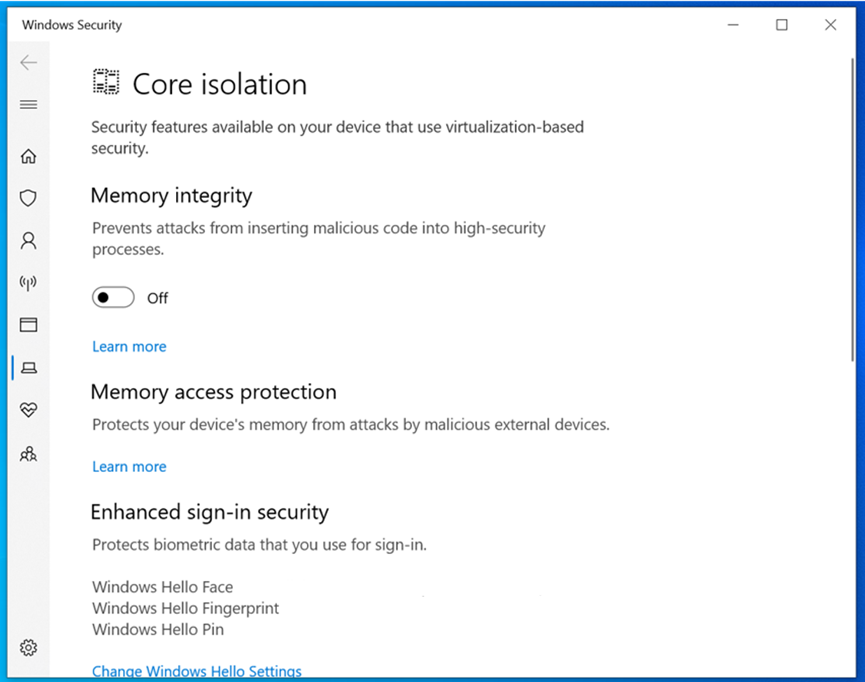Open Virus & threat protection section
Viewport: 865px width, 682px height.
pyautogui.click(x=29, y=198)
